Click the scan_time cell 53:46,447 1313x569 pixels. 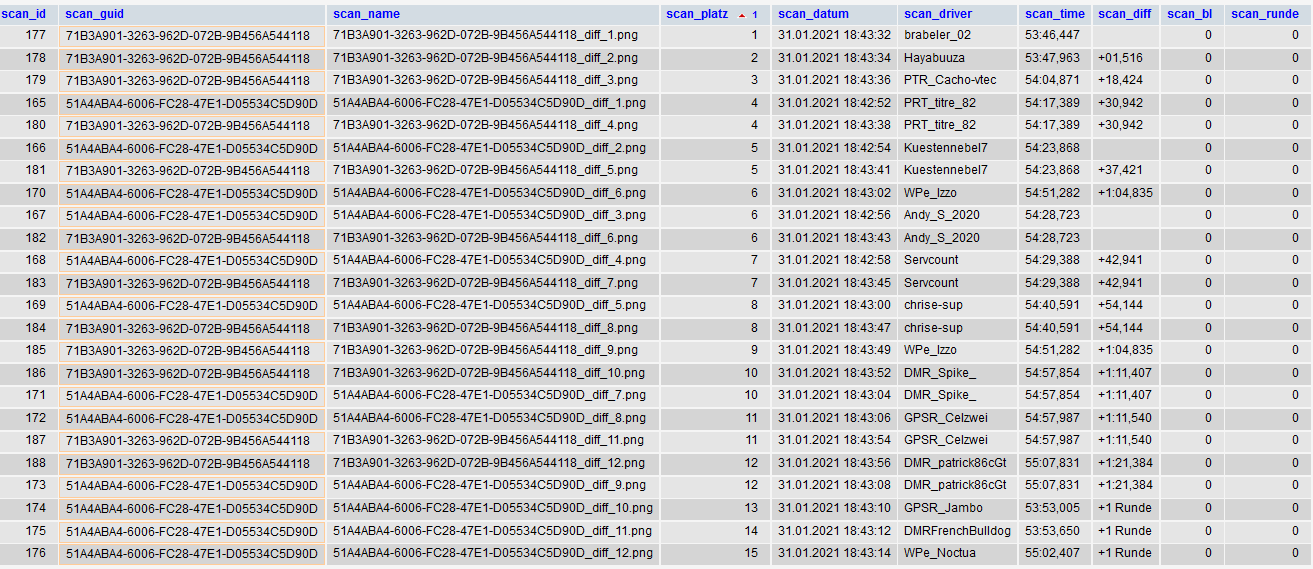pyautogui.click(x=1052, y=35)
